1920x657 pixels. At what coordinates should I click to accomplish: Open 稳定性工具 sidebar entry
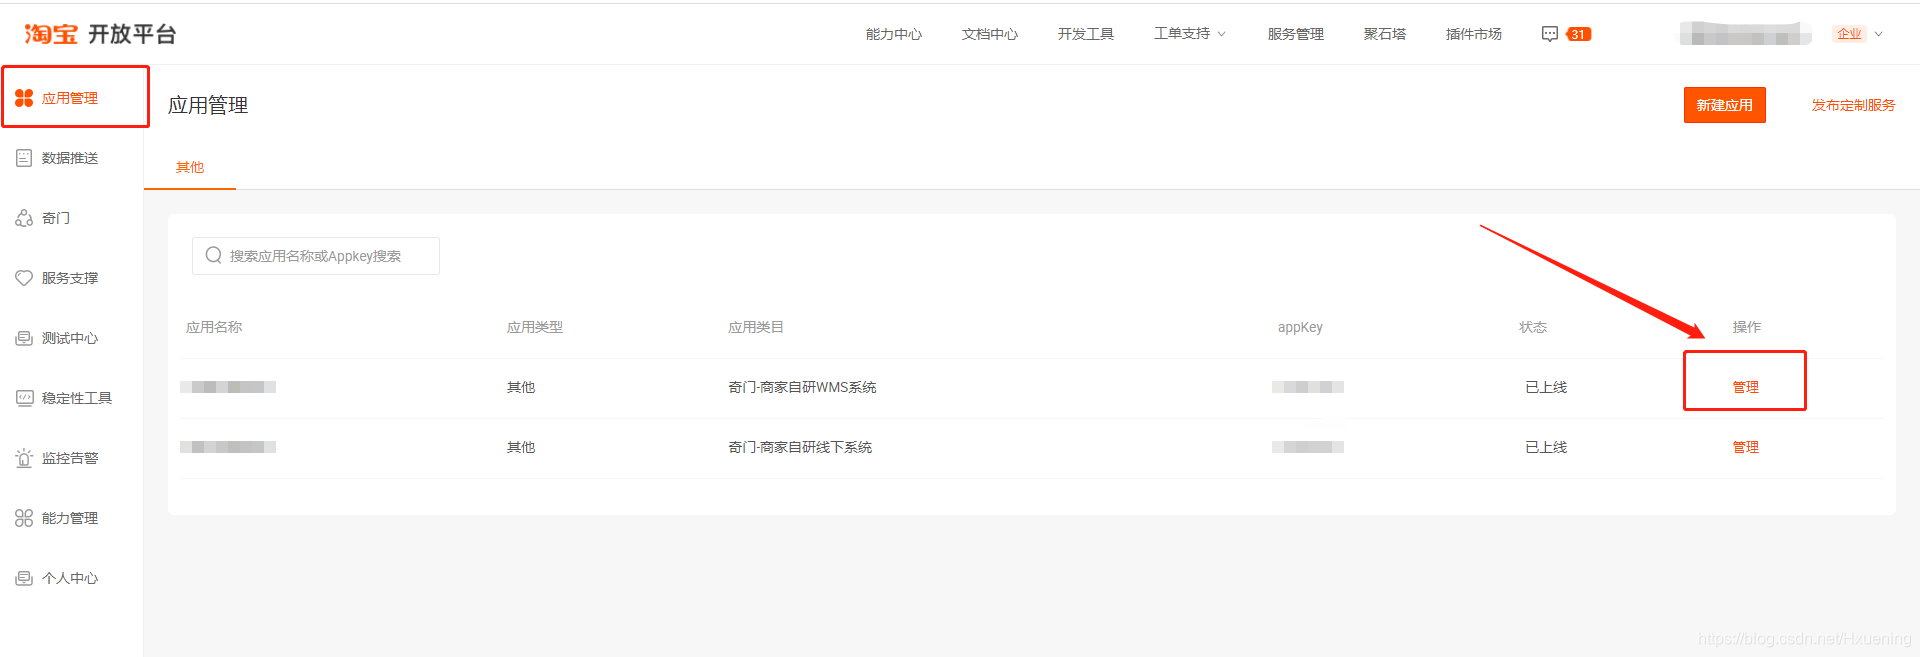pyautogui.click(x=77, y=398)
